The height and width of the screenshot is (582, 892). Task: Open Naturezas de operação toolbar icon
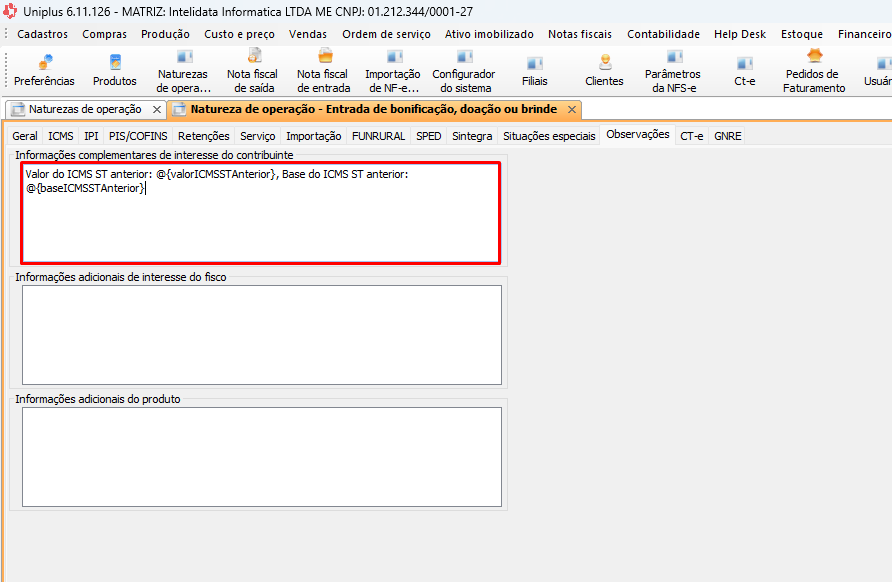click(x=183, y=72)
